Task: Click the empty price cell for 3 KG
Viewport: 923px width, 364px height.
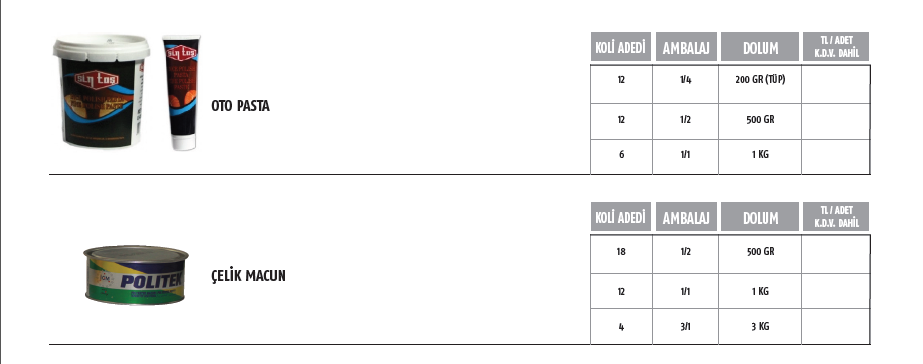Action: click(x=835, y=326)
